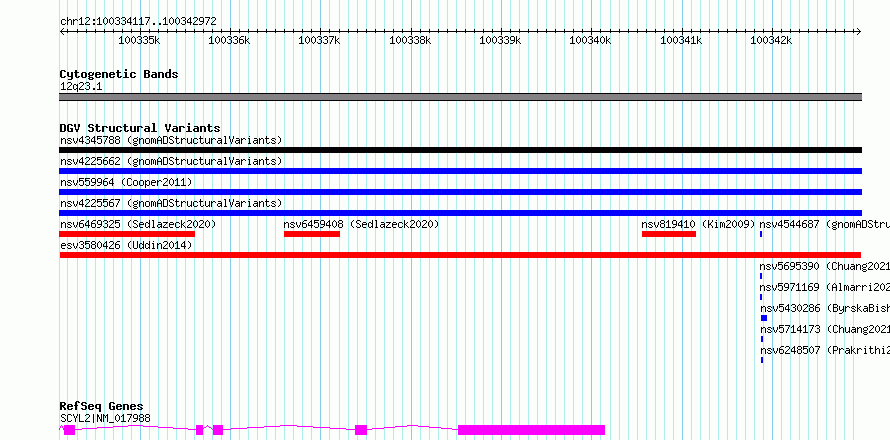Open the nsv819410 (Kim2009) label
890x440 pixels.
click(699, 224)
